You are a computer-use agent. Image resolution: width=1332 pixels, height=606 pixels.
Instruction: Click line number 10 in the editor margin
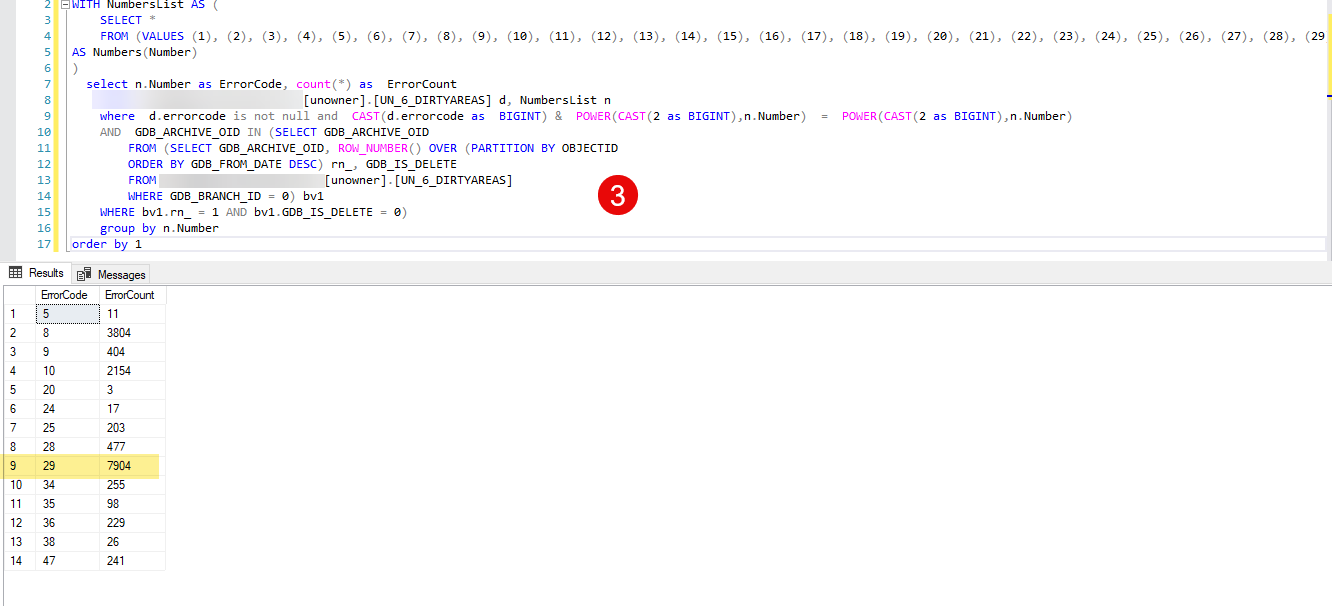click(x=45, y=131)
